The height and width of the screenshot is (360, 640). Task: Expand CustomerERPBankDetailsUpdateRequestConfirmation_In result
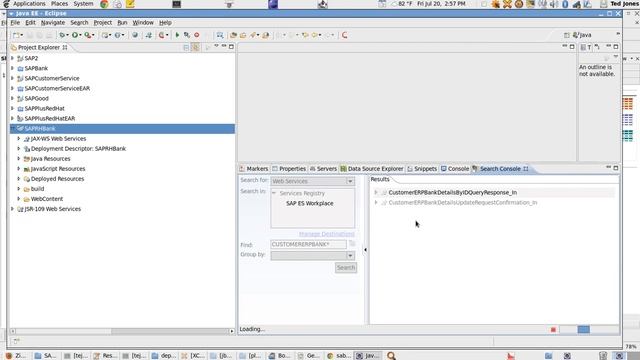click(x=376, y=202)
